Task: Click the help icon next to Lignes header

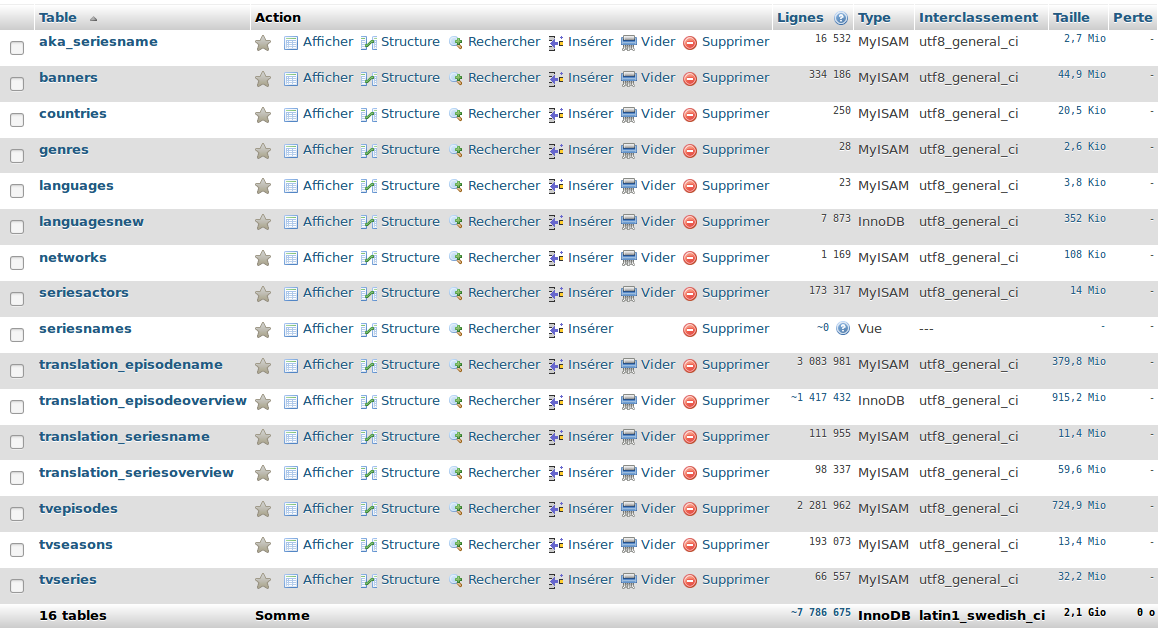Action: point(841,18)
